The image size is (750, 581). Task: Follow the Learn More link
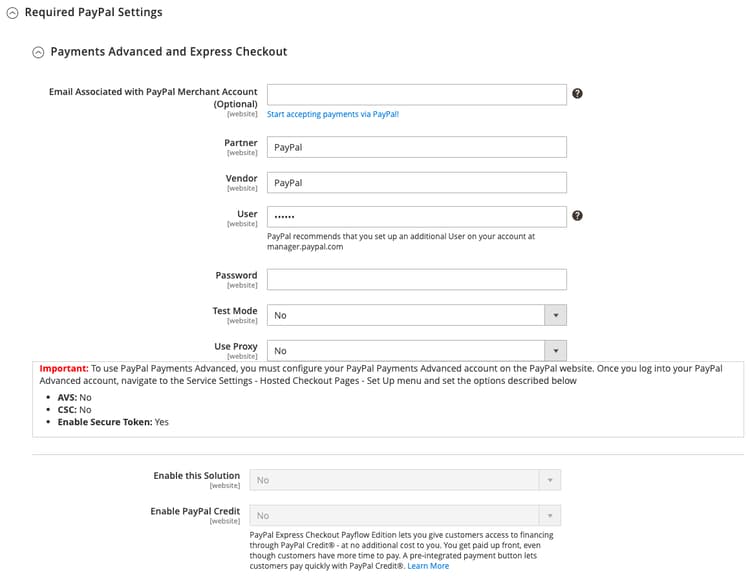click(428, 566)
